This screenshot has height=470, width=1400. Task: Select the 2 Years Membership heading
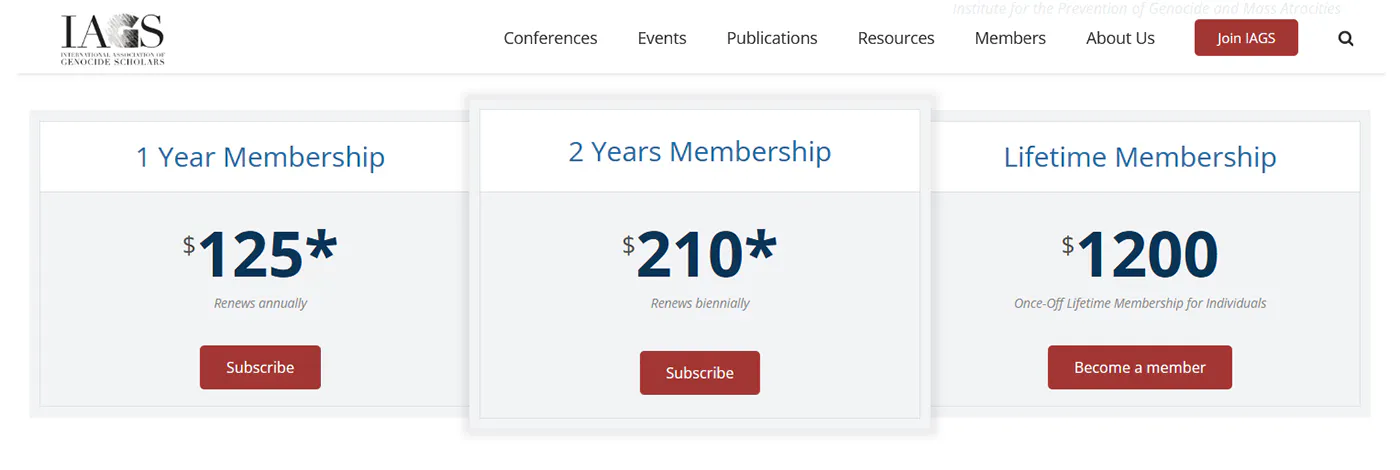tap(700, 151)
